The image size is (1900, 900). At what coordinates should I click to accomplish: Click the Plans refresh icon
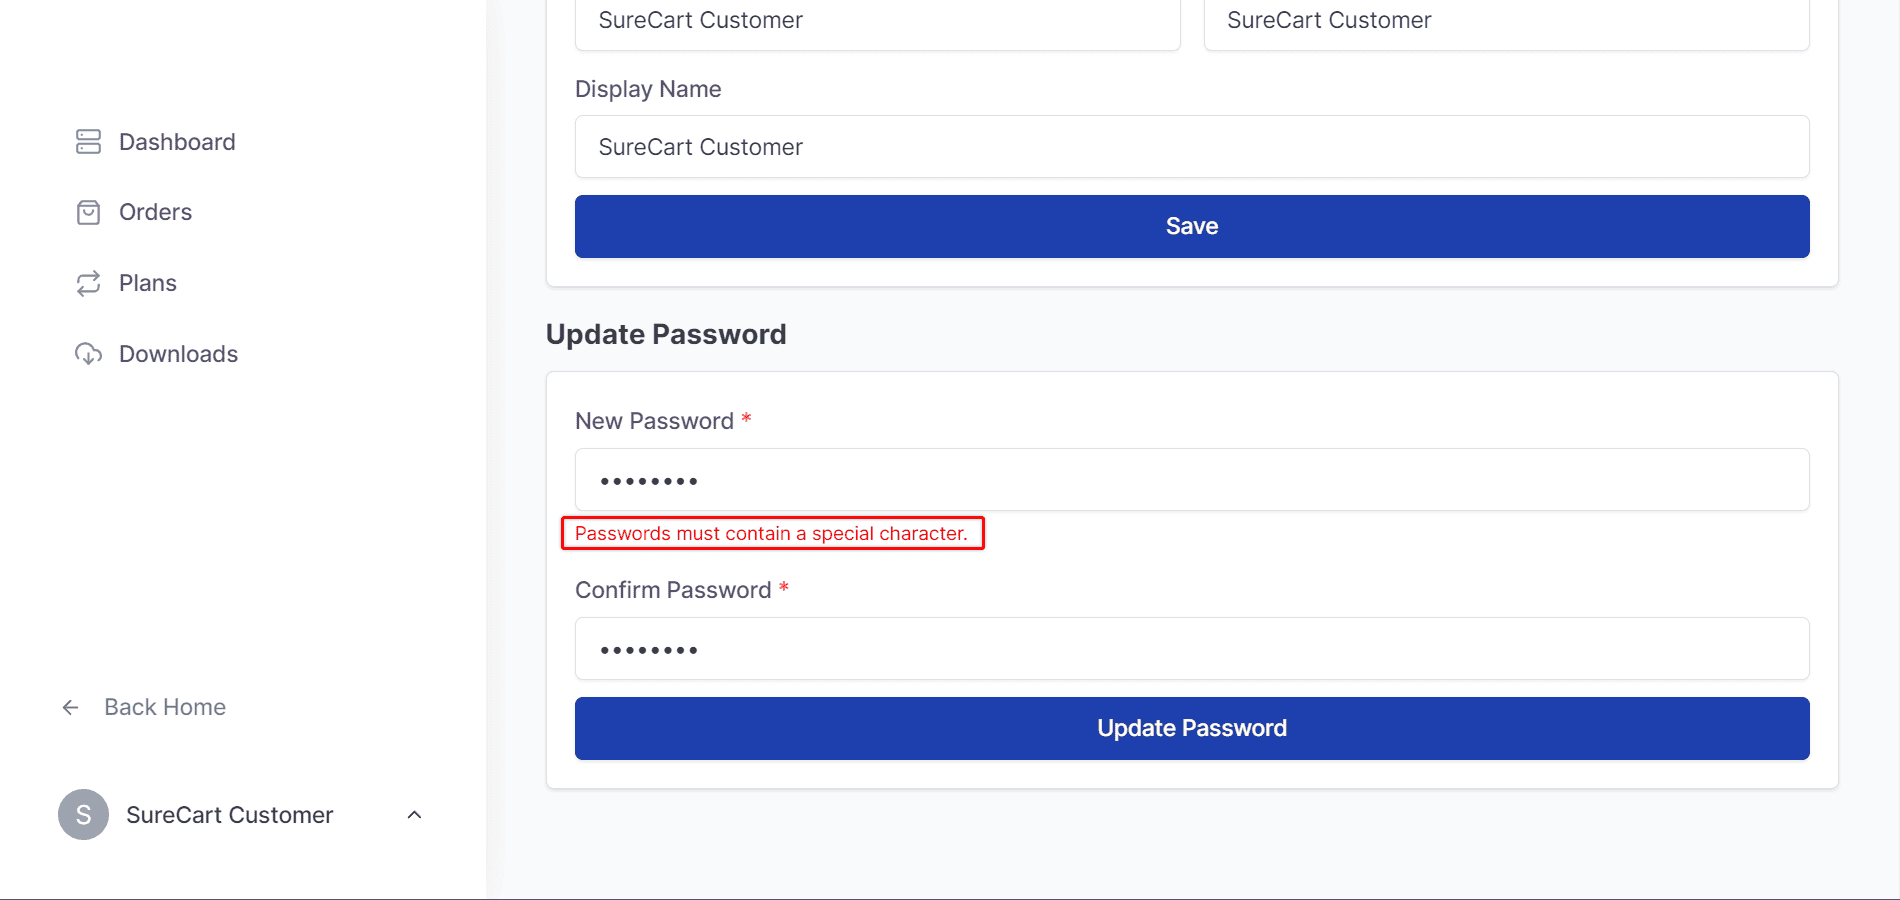88,283
